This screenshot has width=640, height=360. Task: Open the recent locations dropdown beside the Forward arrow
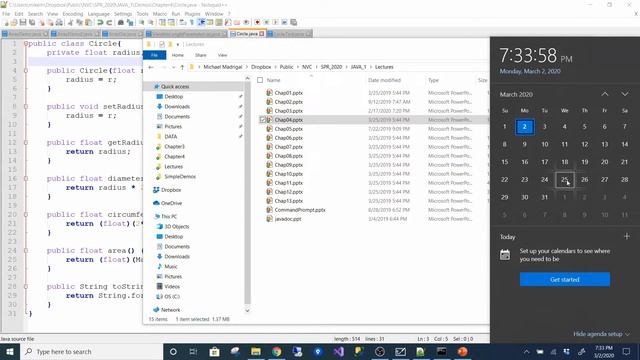point(173,67)
